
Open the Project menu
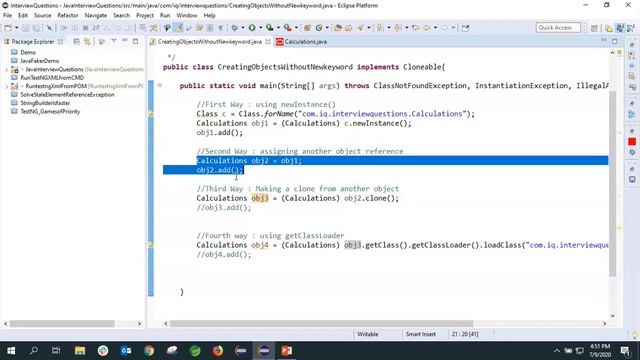click(x=144, y=15)
